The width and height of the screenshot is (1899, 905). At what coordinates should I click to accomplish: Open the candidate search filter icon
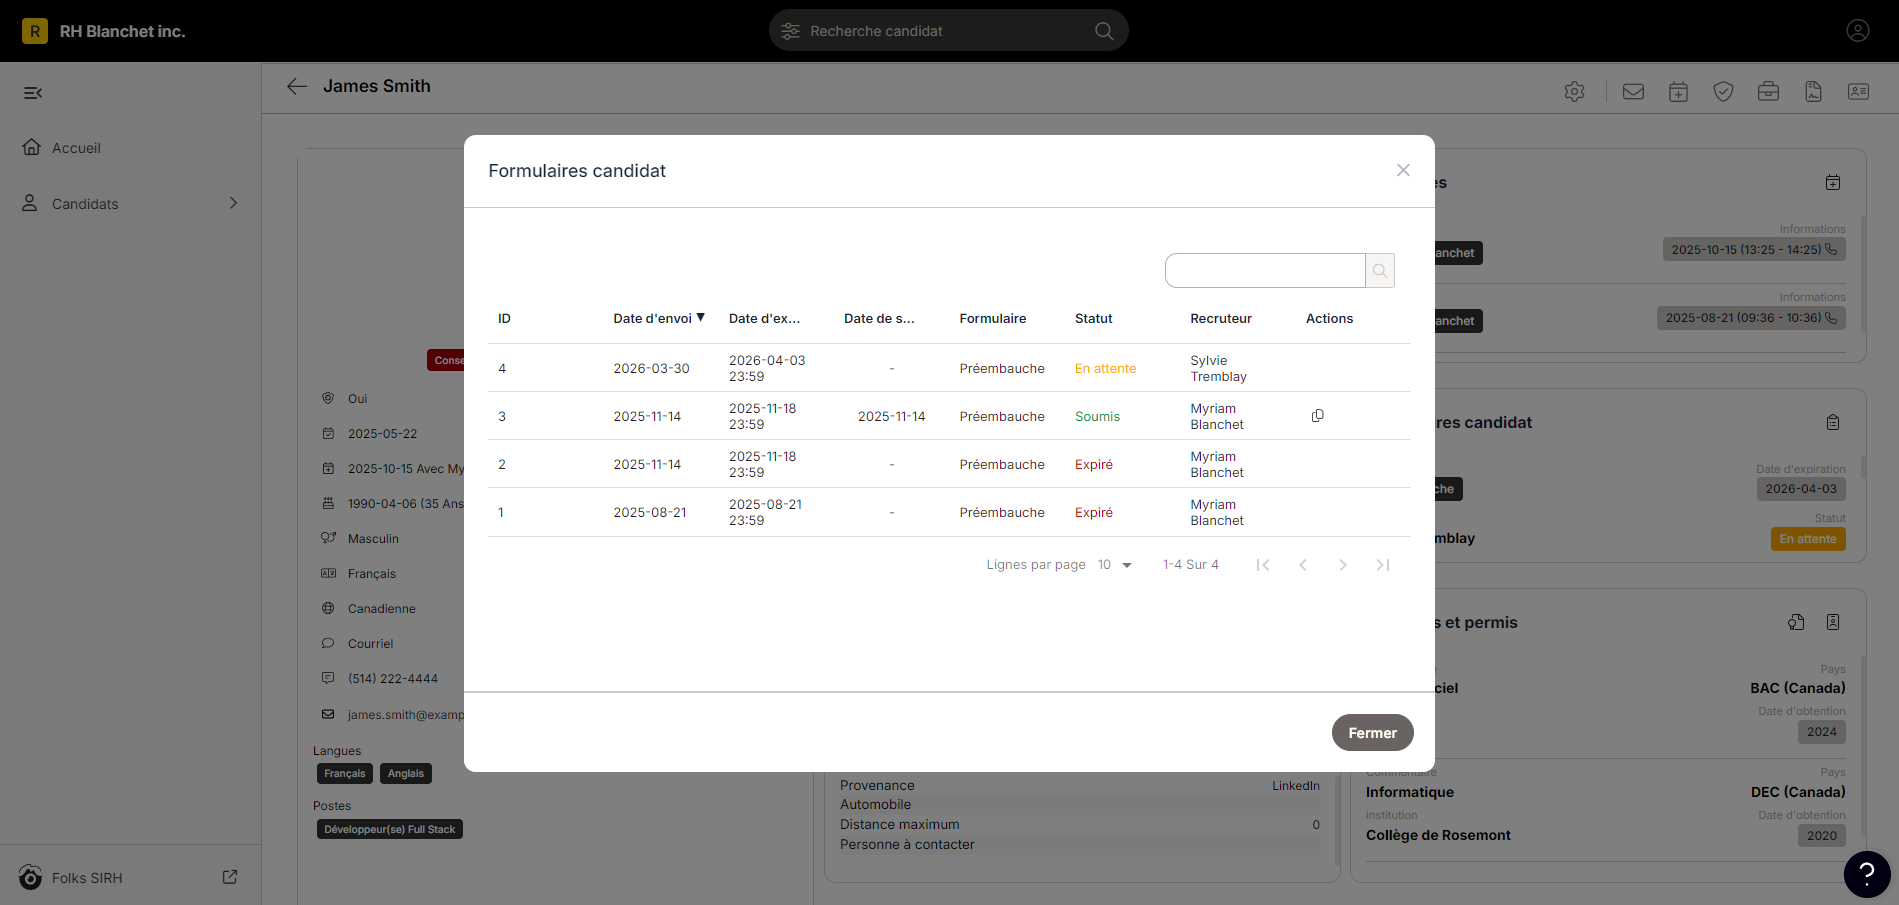[790, 31]
